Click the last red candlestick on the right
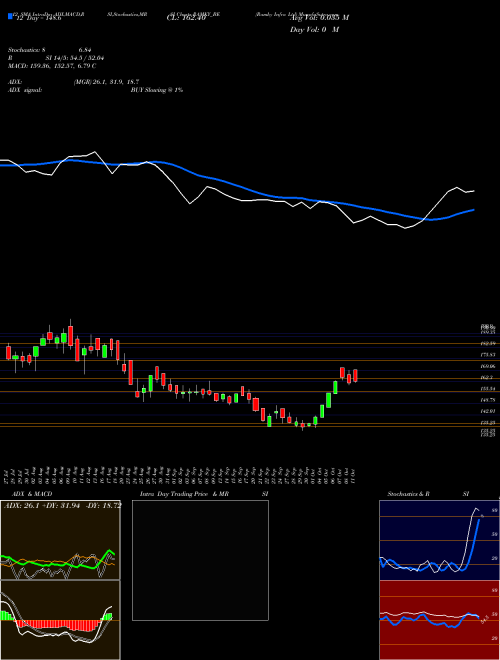The width and height of the screenshot is (500, 660). coord(356,375)
